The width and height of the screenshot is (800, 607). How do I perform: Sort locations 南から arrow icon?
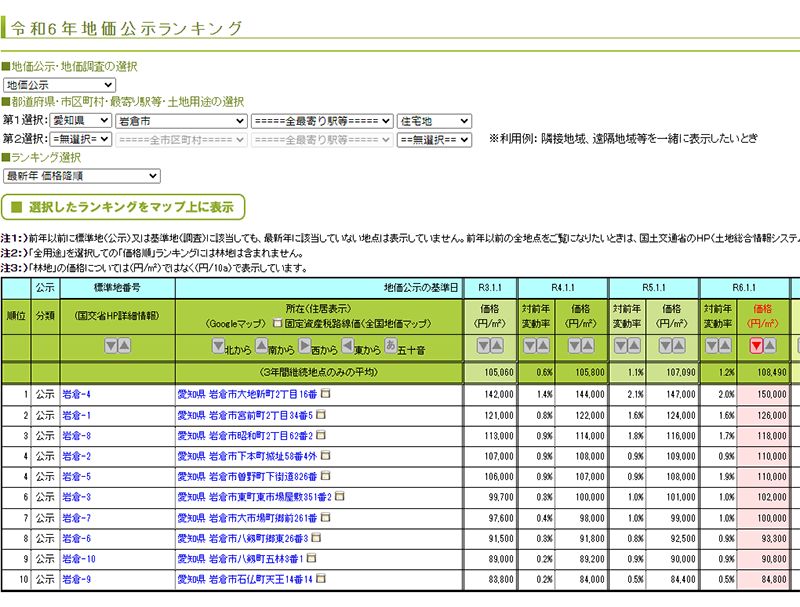[x=261, y=346]
